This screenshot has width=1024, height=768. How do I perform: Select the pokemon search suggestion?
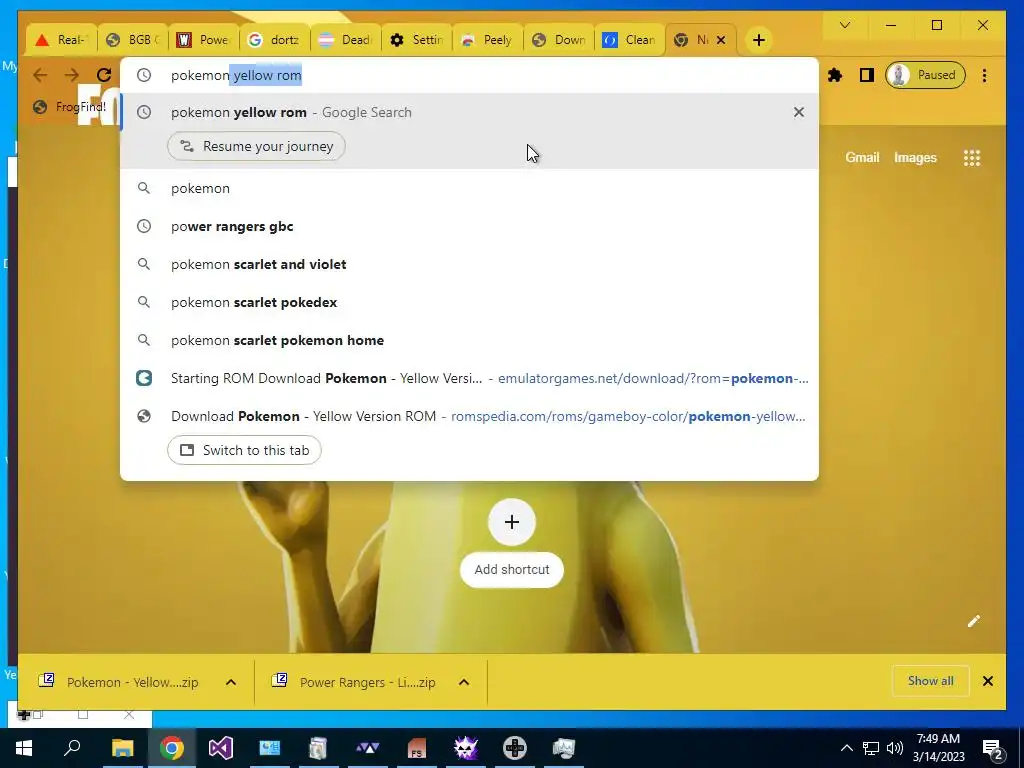pyautogui.click(x=469, y=188)
